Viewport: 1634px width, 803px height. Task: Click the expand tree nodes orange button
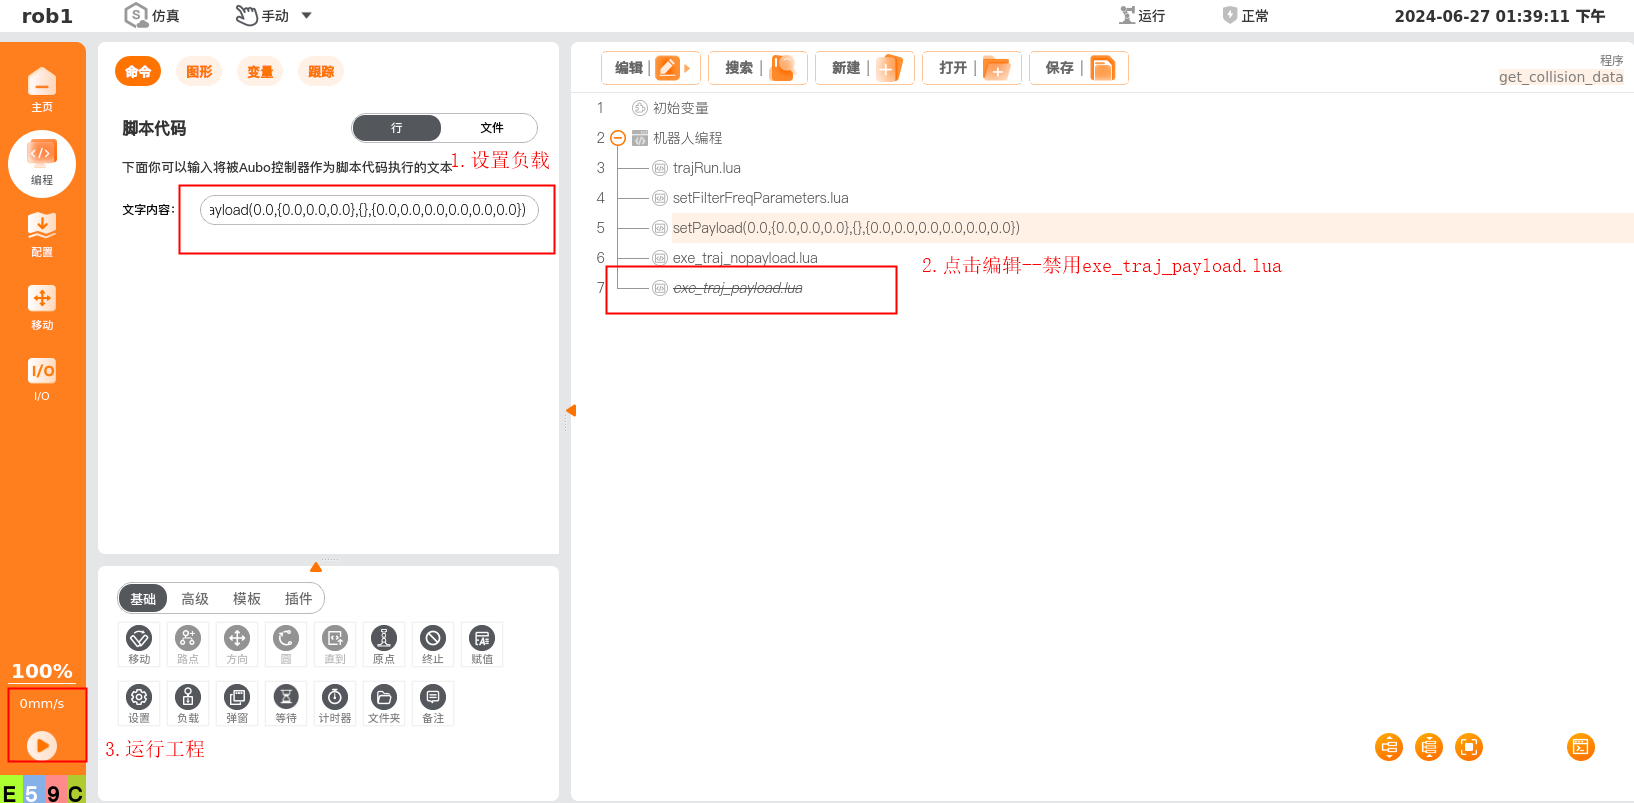tap(1389, 747)
